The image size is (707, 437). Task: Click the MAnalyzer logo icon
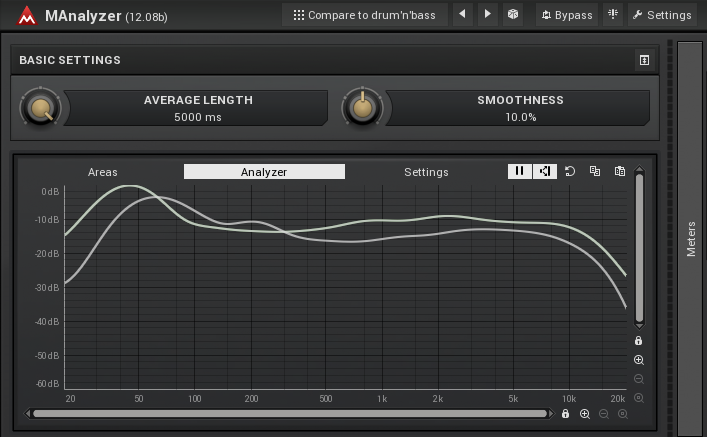click(x=26, y=15)
